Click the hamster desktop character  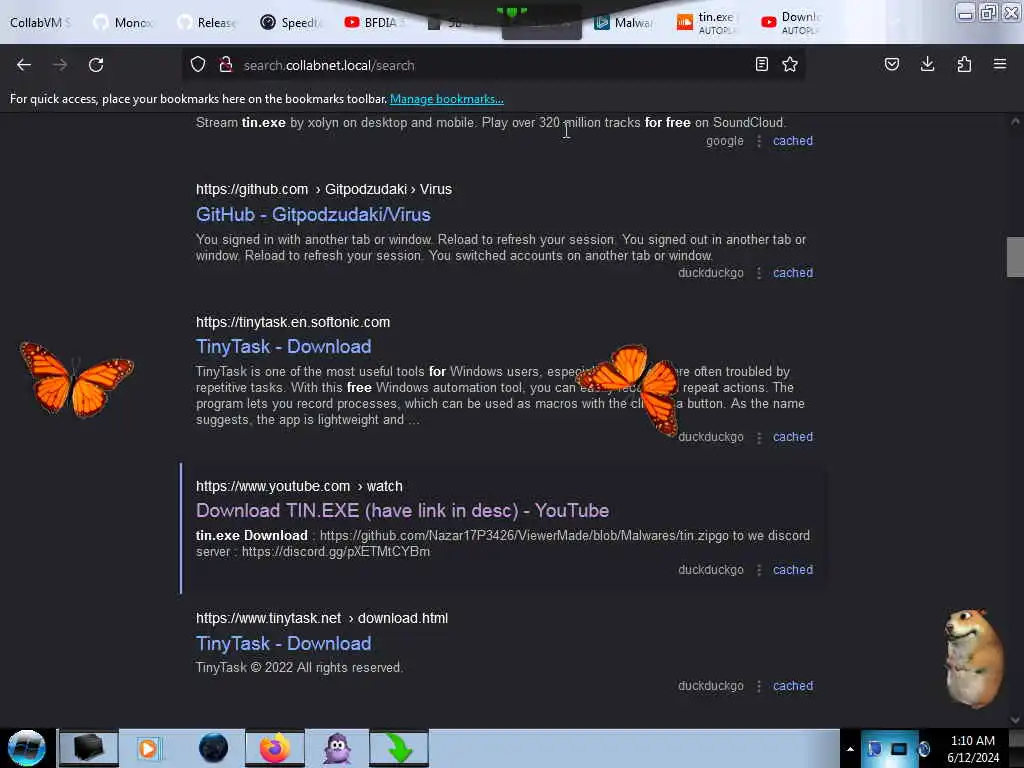point(973,658)
